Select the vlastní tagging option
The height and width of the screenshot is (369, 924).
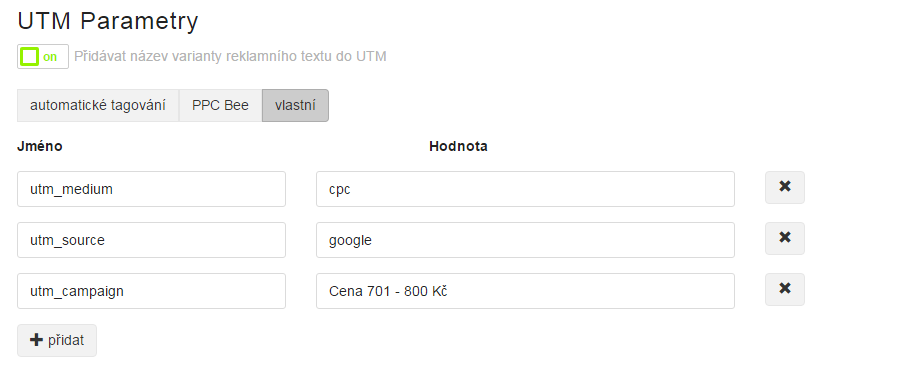295,106
